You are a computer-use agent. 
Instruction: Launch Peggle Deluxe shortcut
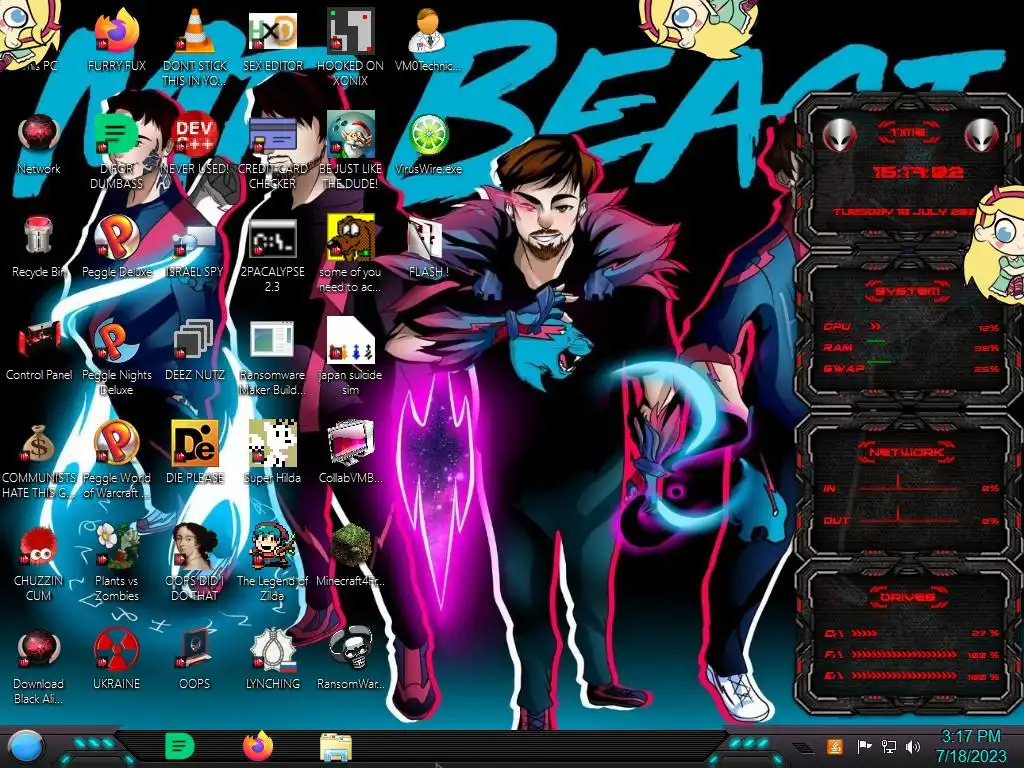(x=116, y=236)
